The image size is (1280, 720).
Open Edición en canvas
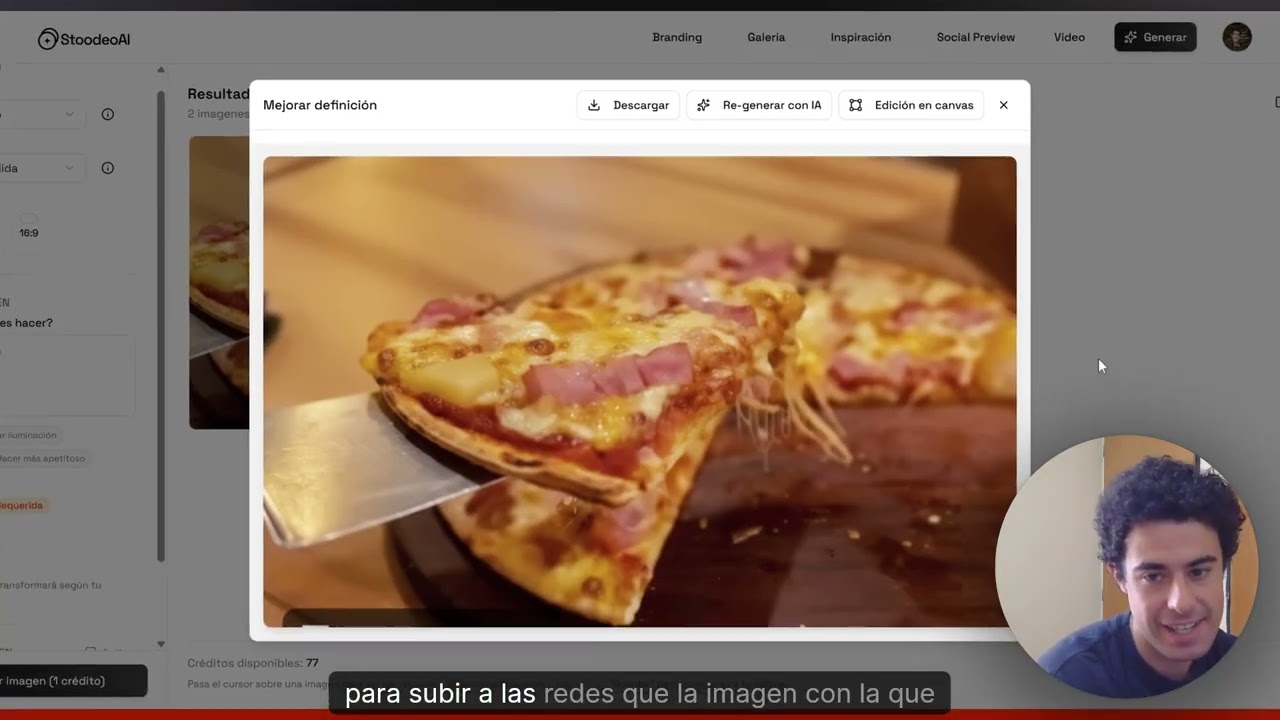coord(911,105)
